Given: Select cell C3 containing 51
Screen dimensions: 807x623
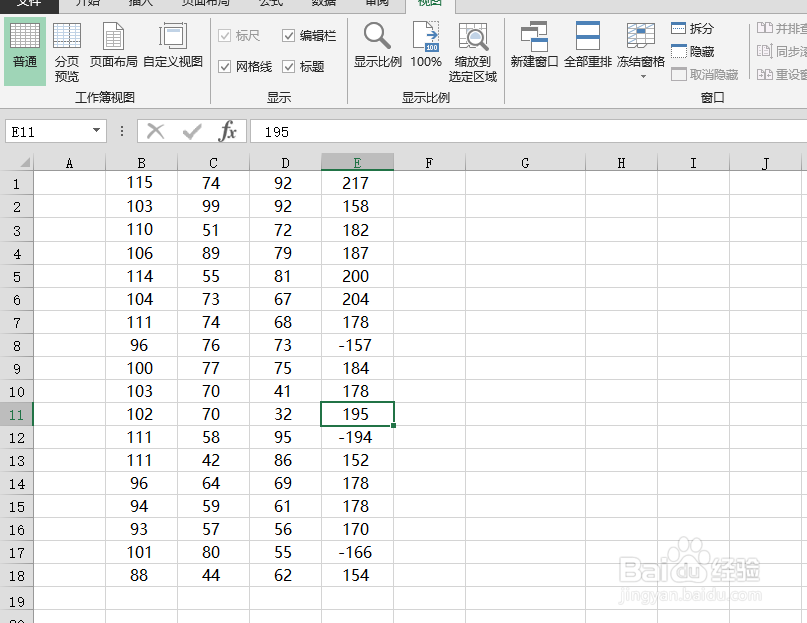Looking at the screenshot, I should [214, 230].
